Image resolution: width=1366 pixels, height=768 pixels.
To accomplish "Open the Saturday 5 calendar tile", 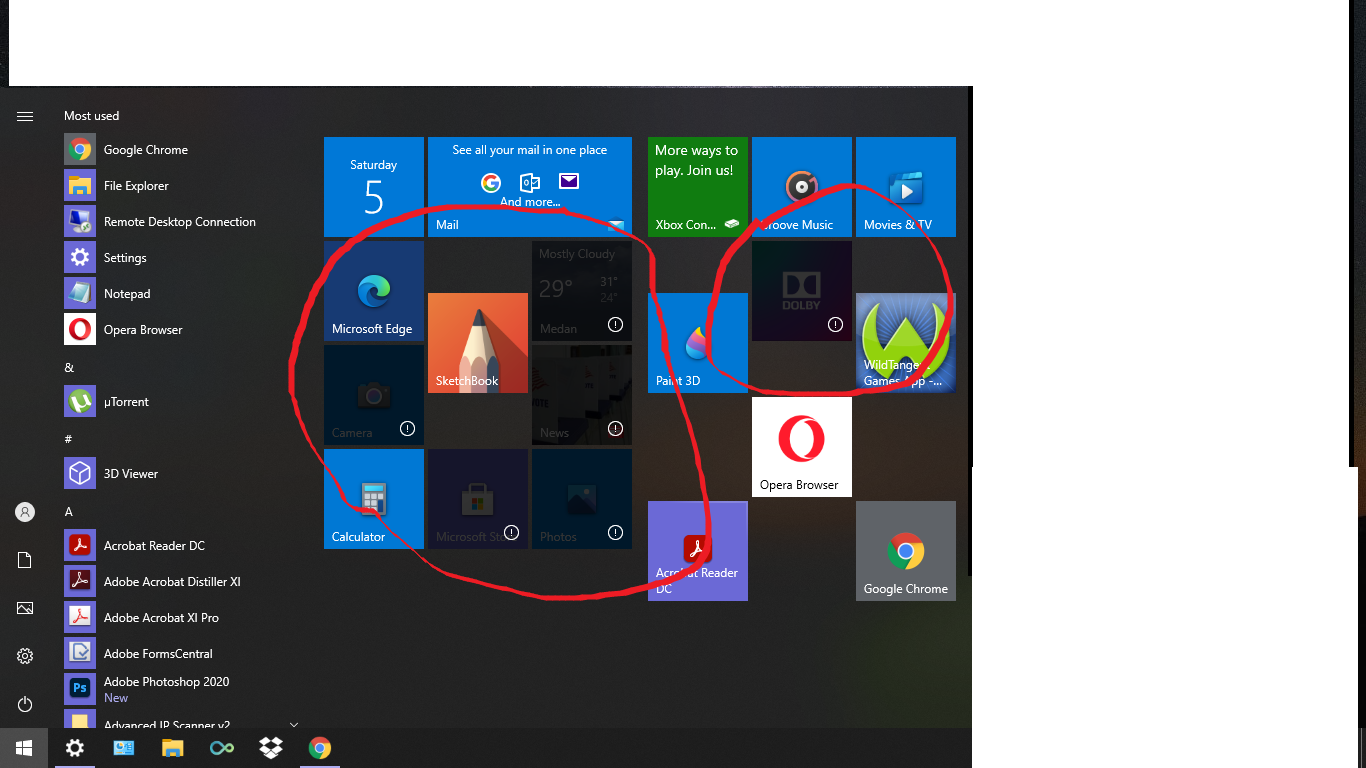I will (x=374, y=187).
